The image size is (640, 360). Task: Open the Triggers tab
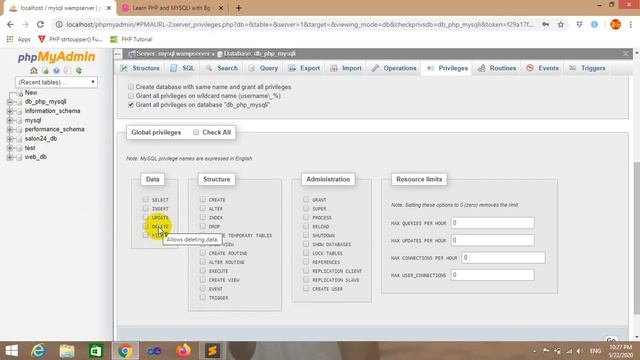pyautogui.click(x=588, y=68)
